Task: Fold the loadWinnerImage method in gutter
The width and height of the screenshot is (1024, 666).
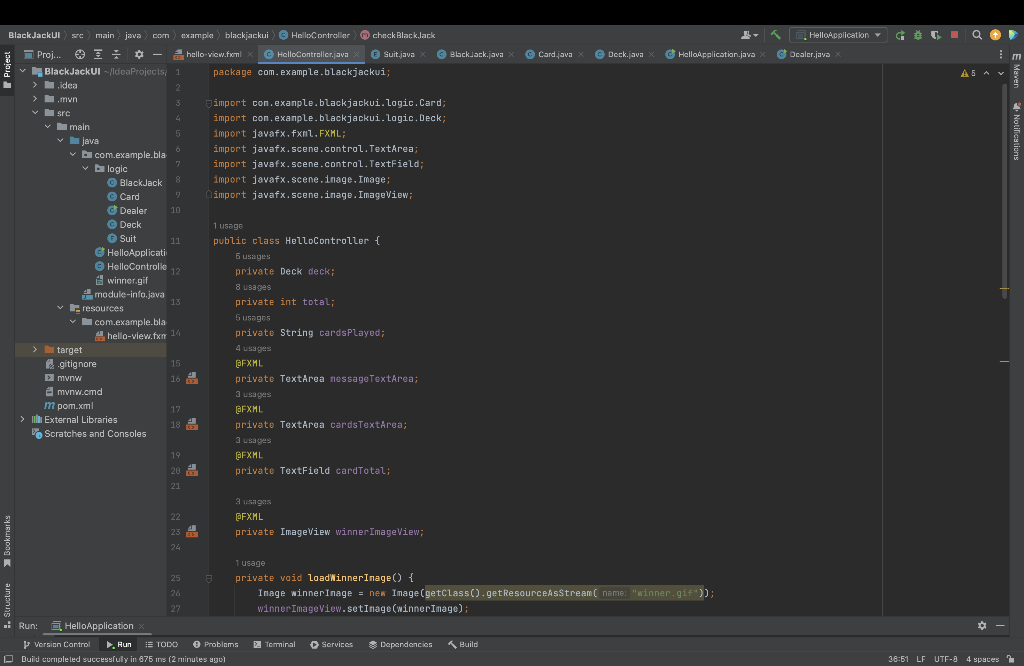Action: point(209,579)
